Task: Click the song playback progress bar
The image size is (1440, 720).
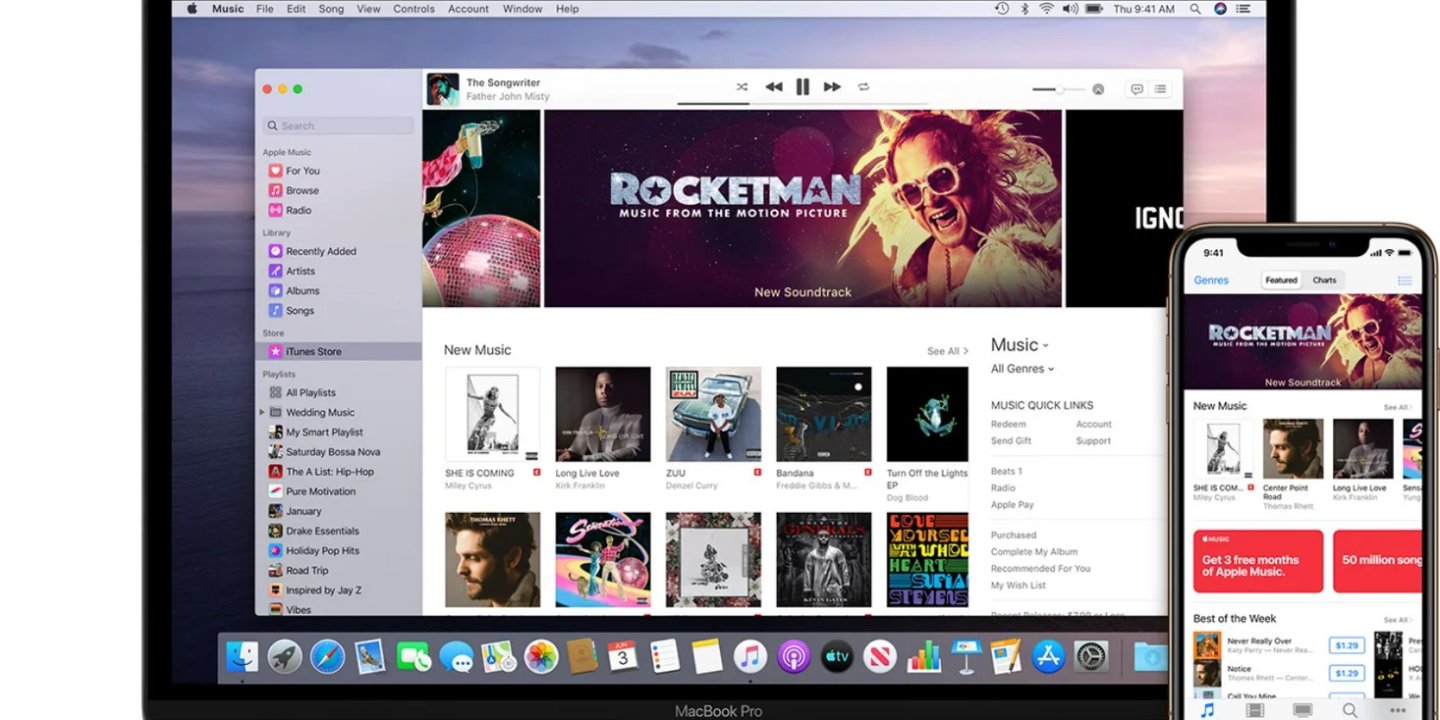Action: 802,103
